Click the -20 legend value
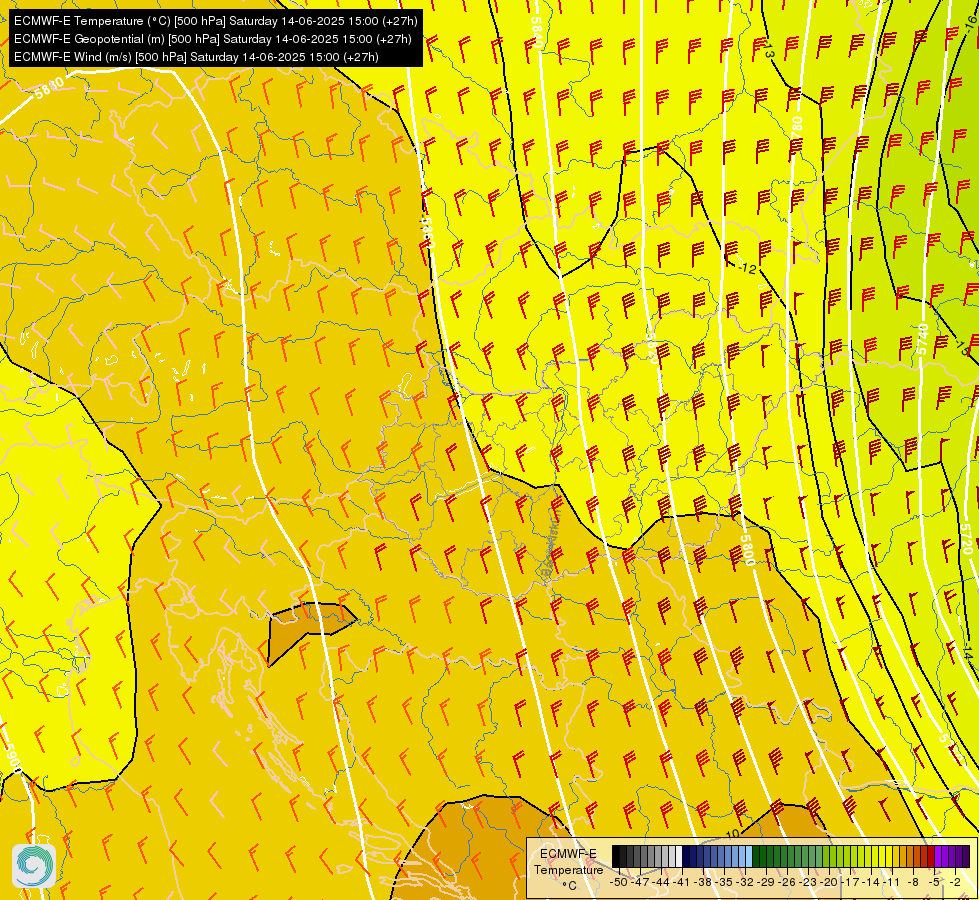This screenshot has width=979, height=900. pyautogui.click(x=829, y=882)
